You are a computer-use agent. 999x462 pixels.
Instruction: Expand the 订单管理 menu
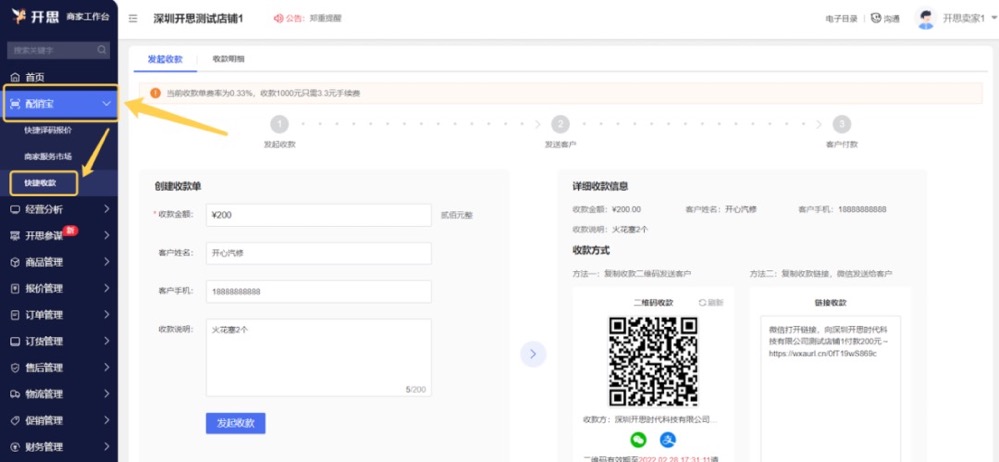(59, 315)
